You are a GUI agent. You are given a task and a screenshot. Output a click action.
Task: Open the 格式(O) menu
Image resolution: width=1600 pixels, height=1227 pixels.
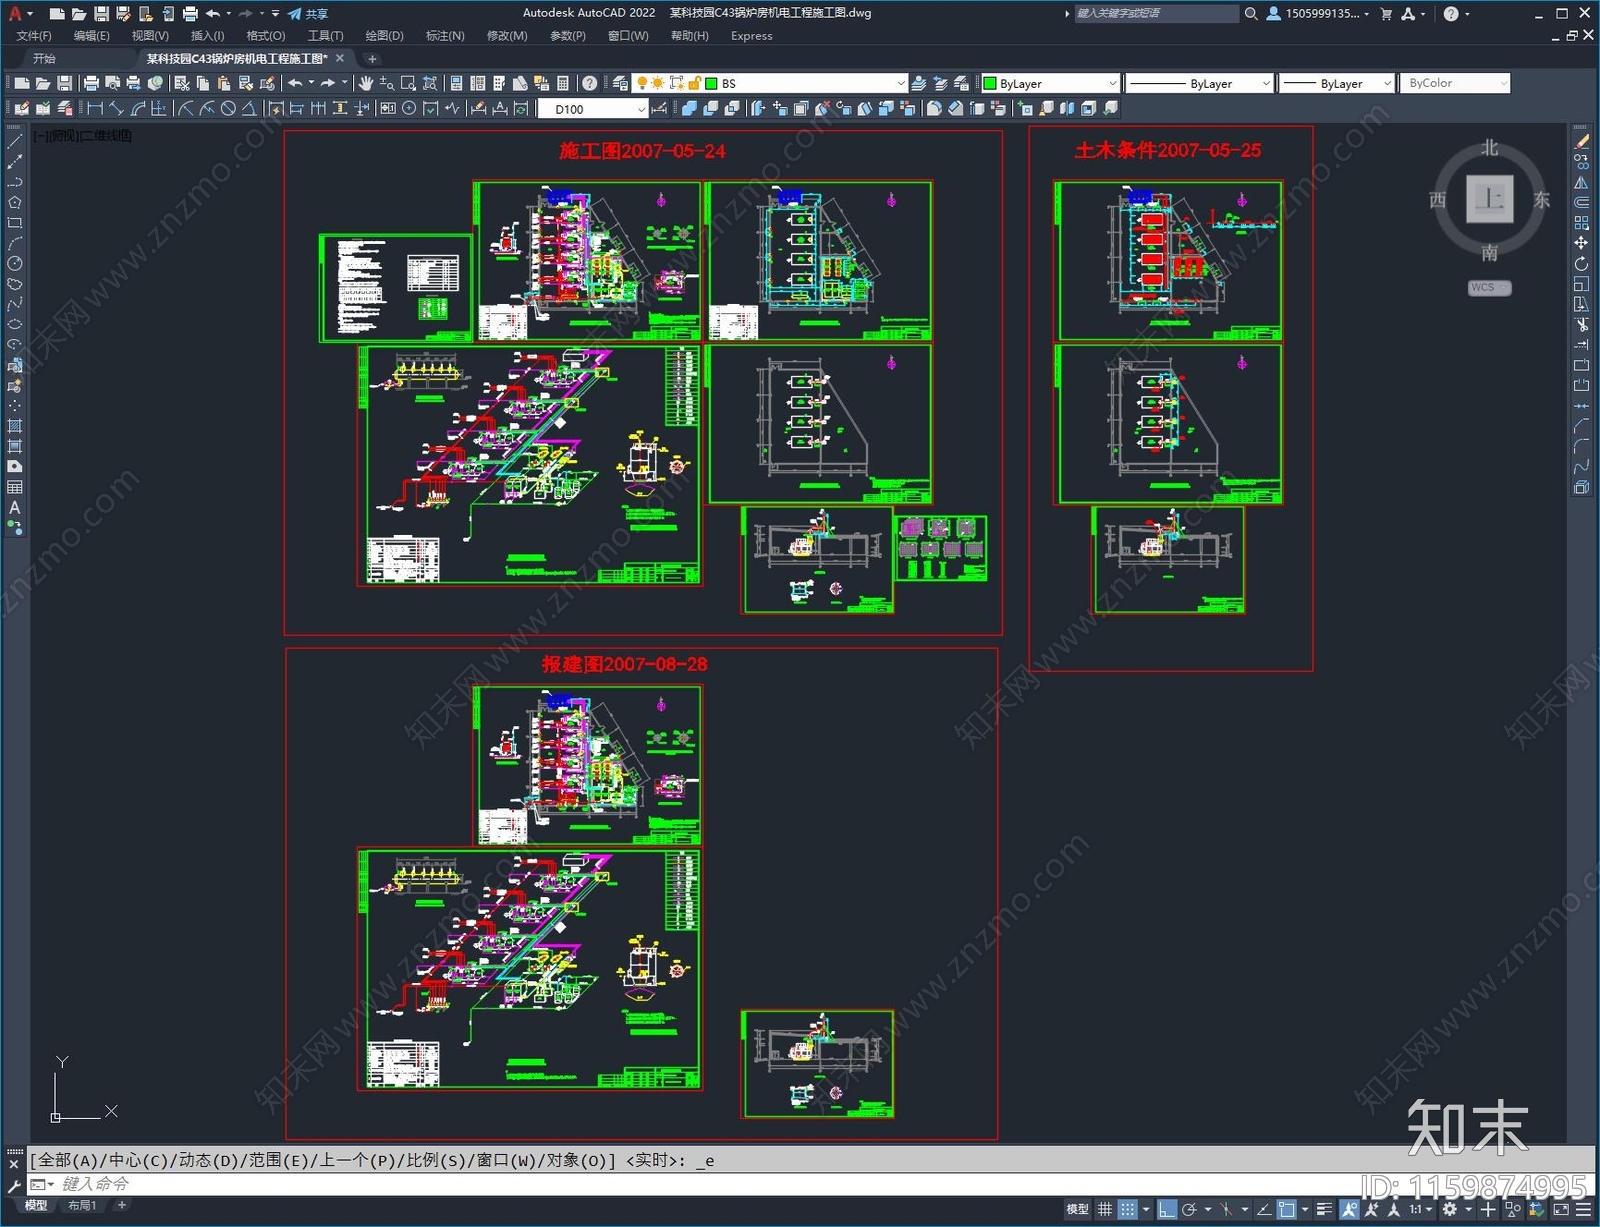tap(265, 36)
